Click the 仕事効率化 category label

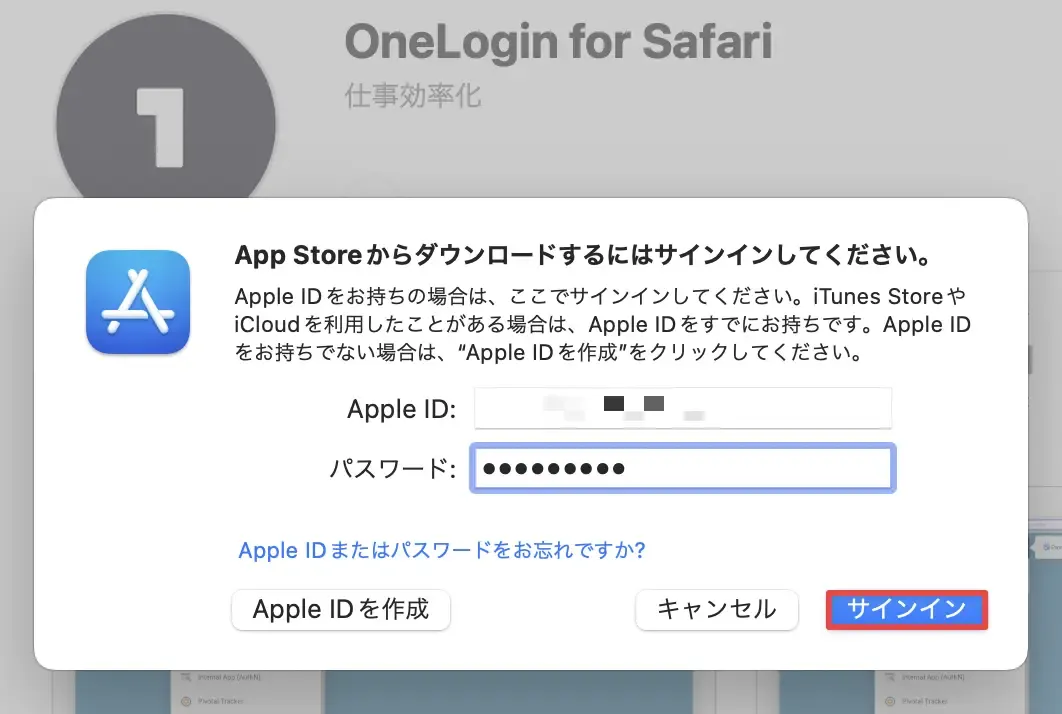point(413,97)
